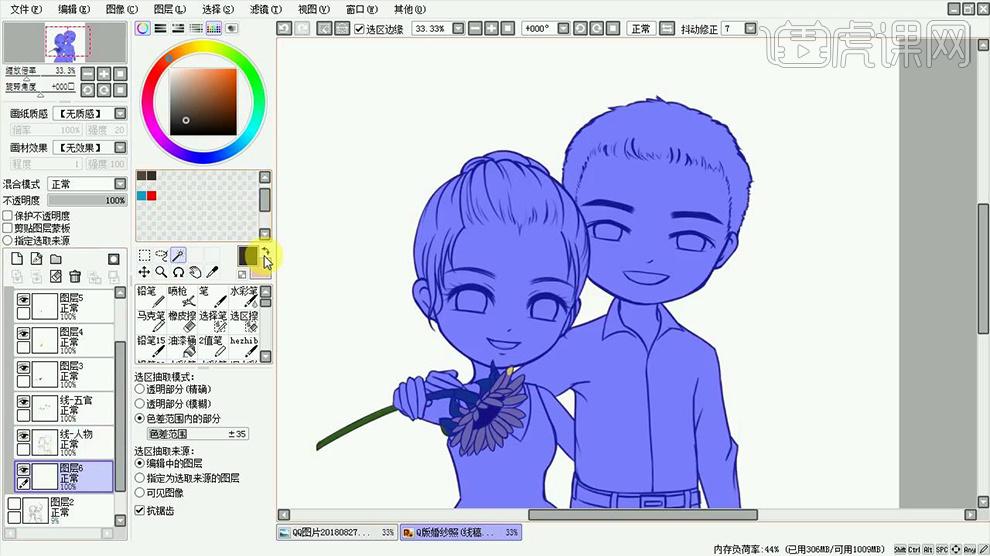The image size is (990, 556).
Task: Delete layer with the trash icon
Action: (75, 276)
